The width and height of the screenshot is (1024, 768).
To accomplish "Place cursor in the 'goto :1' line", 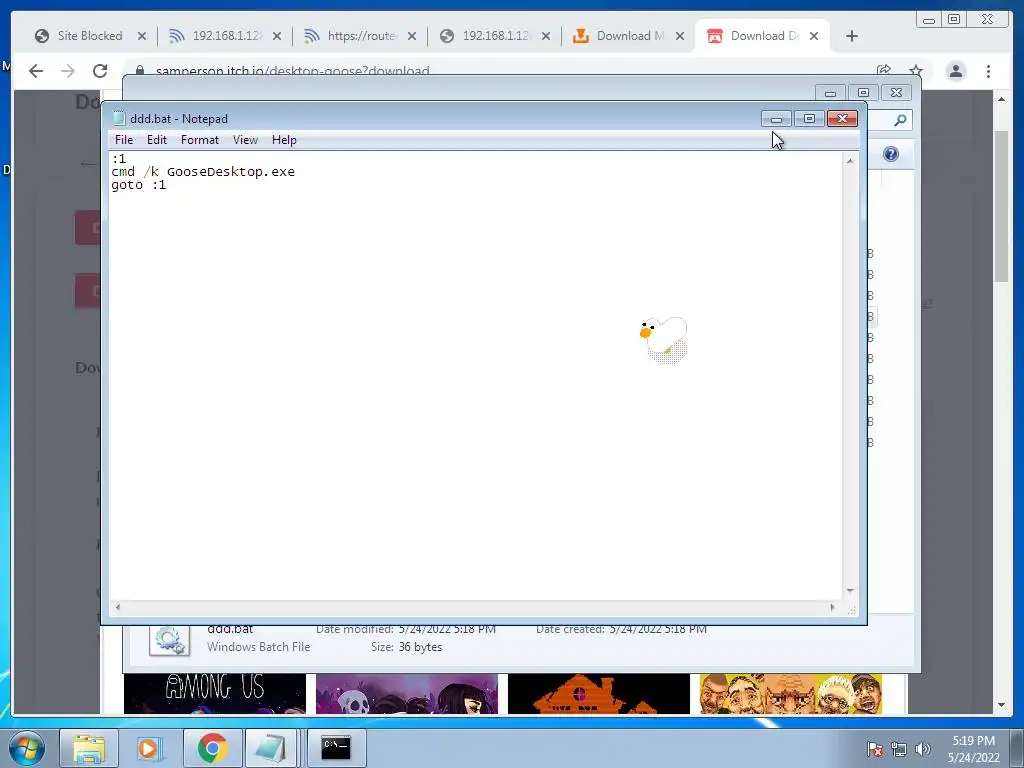I will point(138,185).
